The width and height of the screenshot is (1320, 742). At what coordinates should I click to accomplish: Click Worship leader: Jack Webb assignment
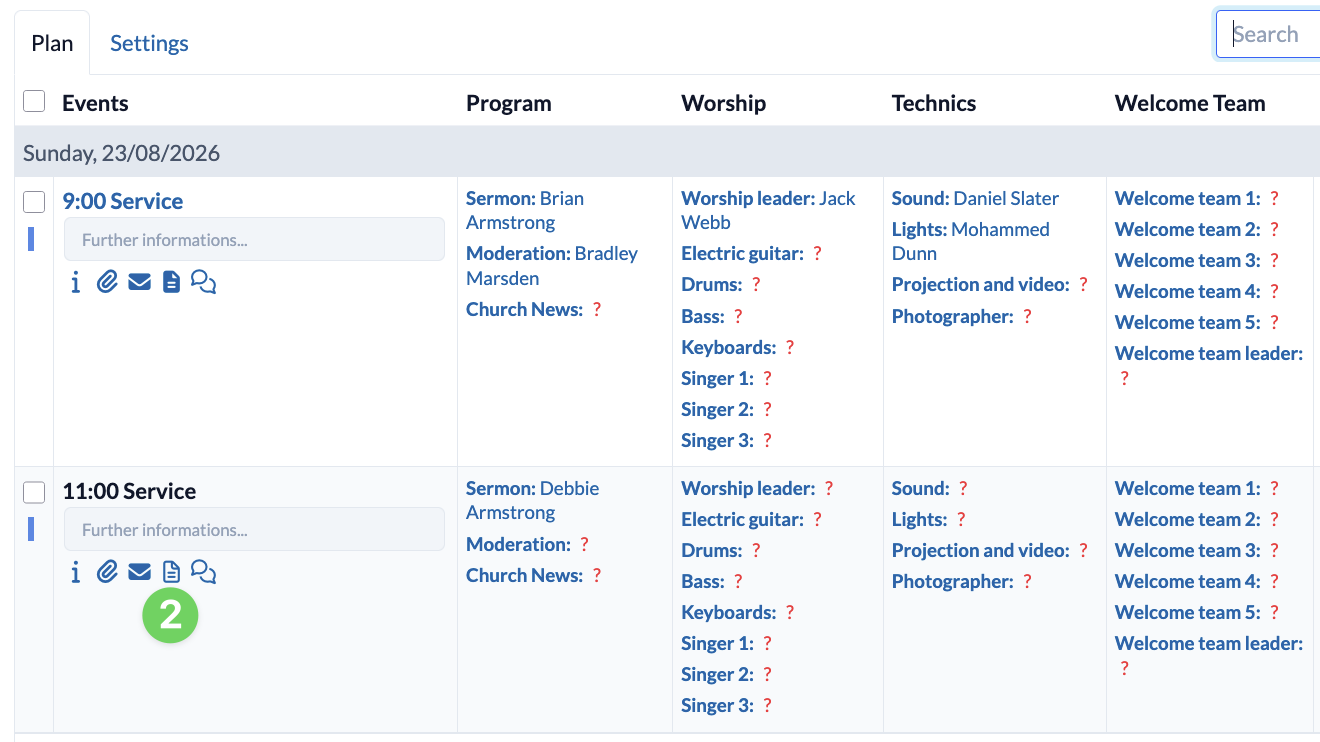[x=768, y=210]
